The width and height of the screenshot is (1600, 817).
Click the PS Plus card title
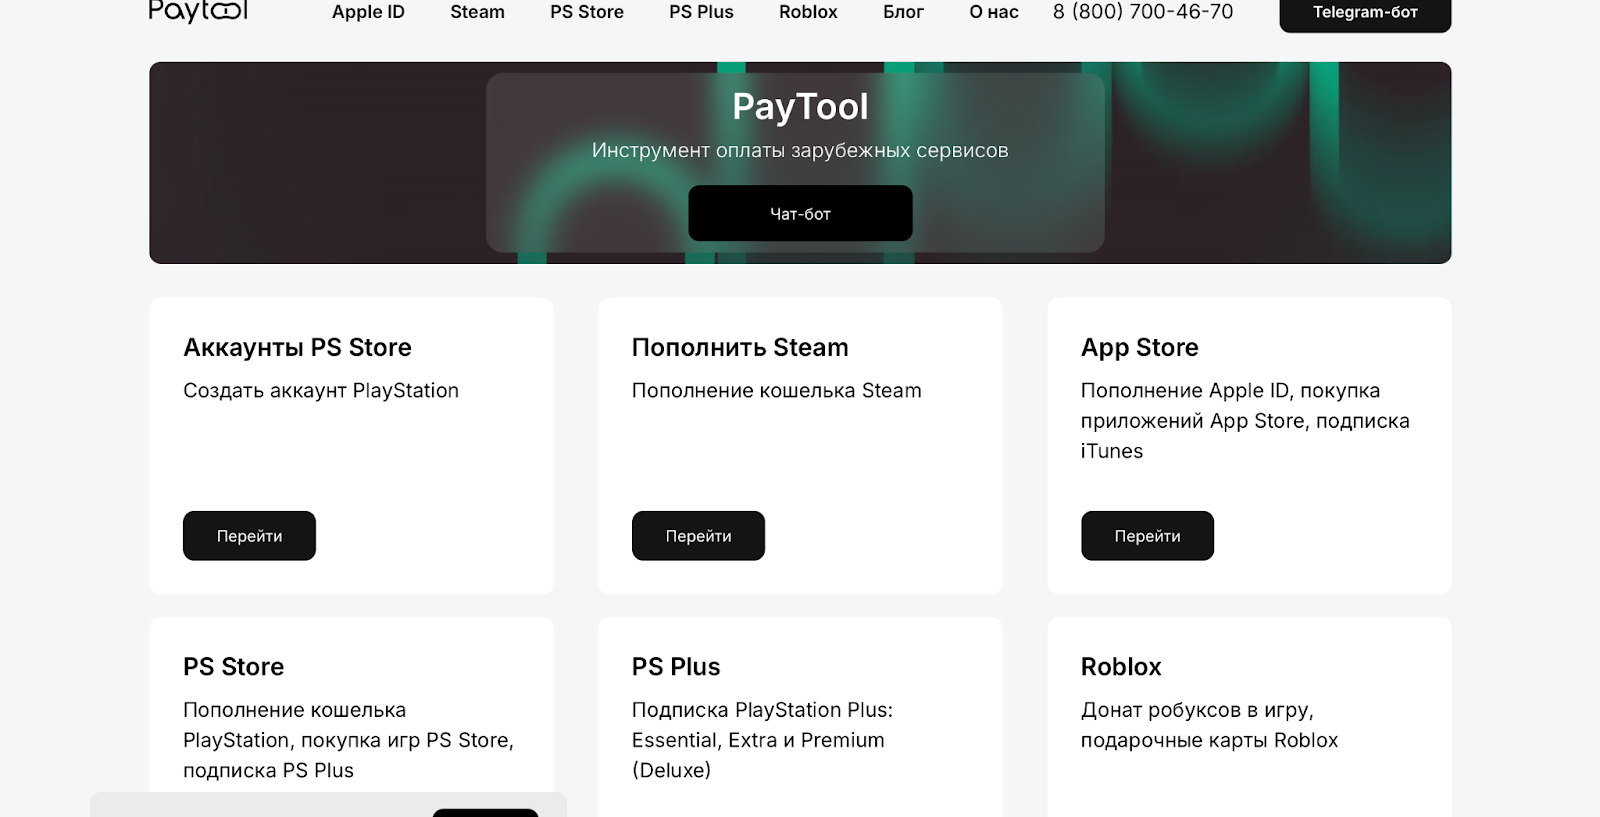coord(676,666)
